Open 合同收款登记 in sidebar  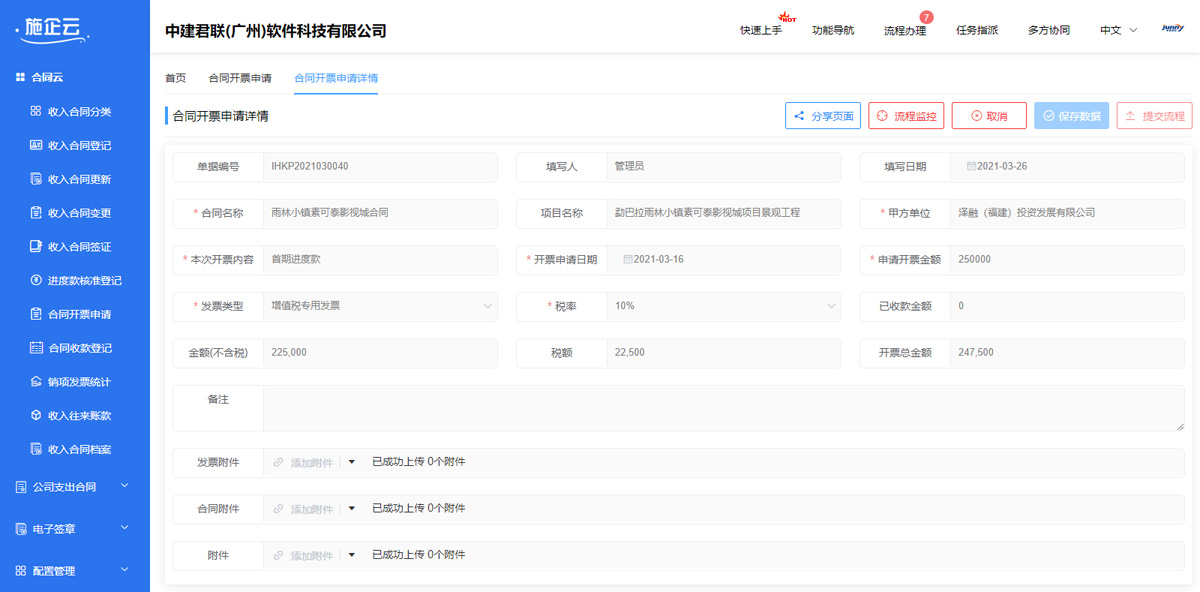(x=79, y=348)
